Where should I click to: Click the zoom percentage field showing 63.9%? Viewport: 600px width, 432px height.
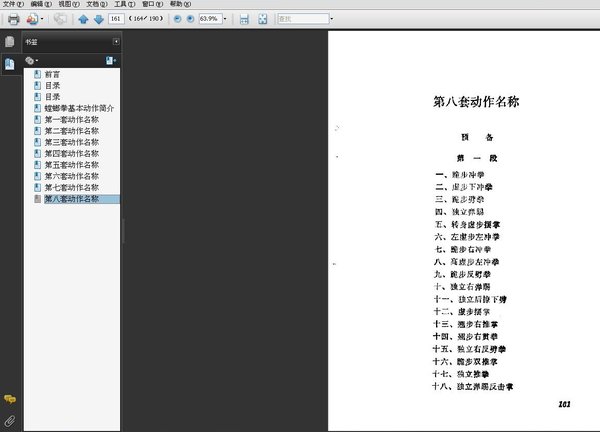point(210,18)
